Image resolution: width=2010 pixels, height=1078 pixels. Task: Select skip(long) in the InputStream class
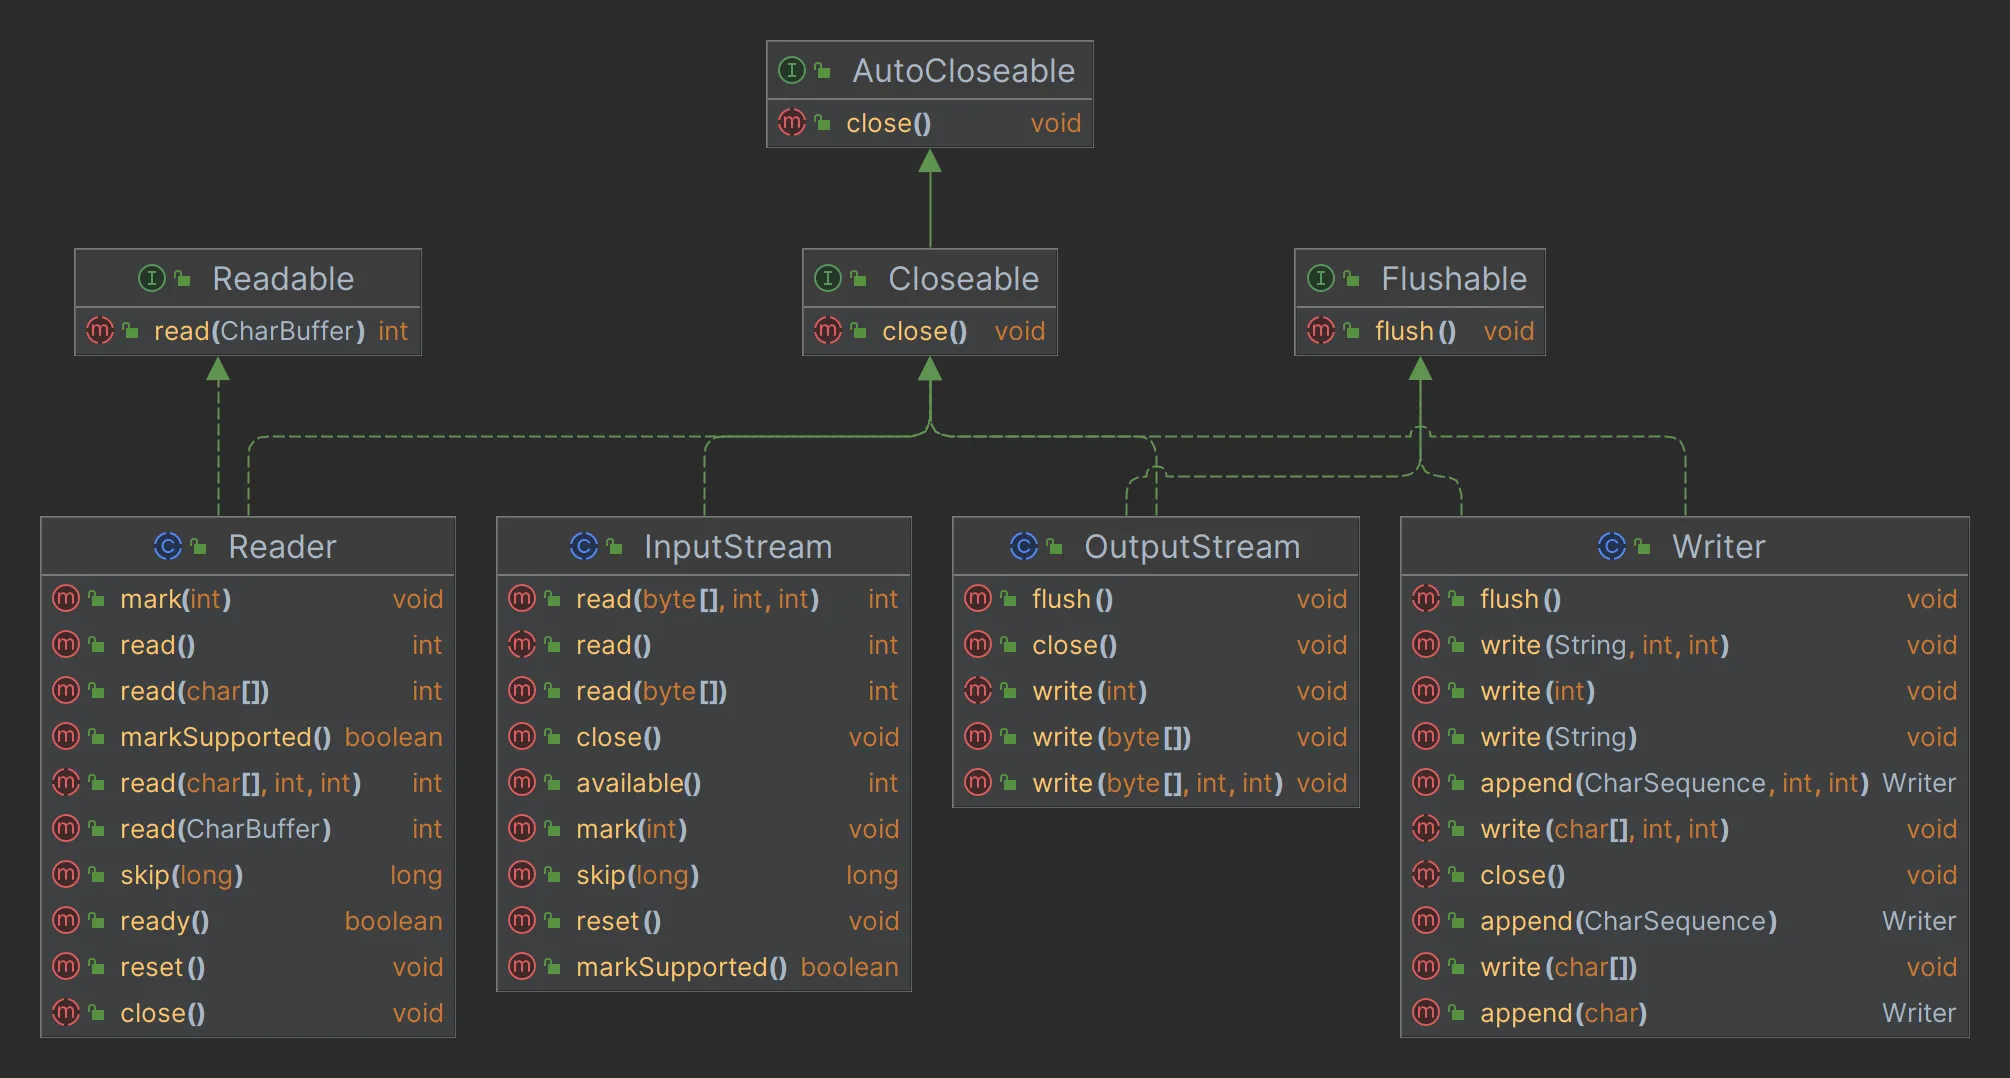coord(637,875)
